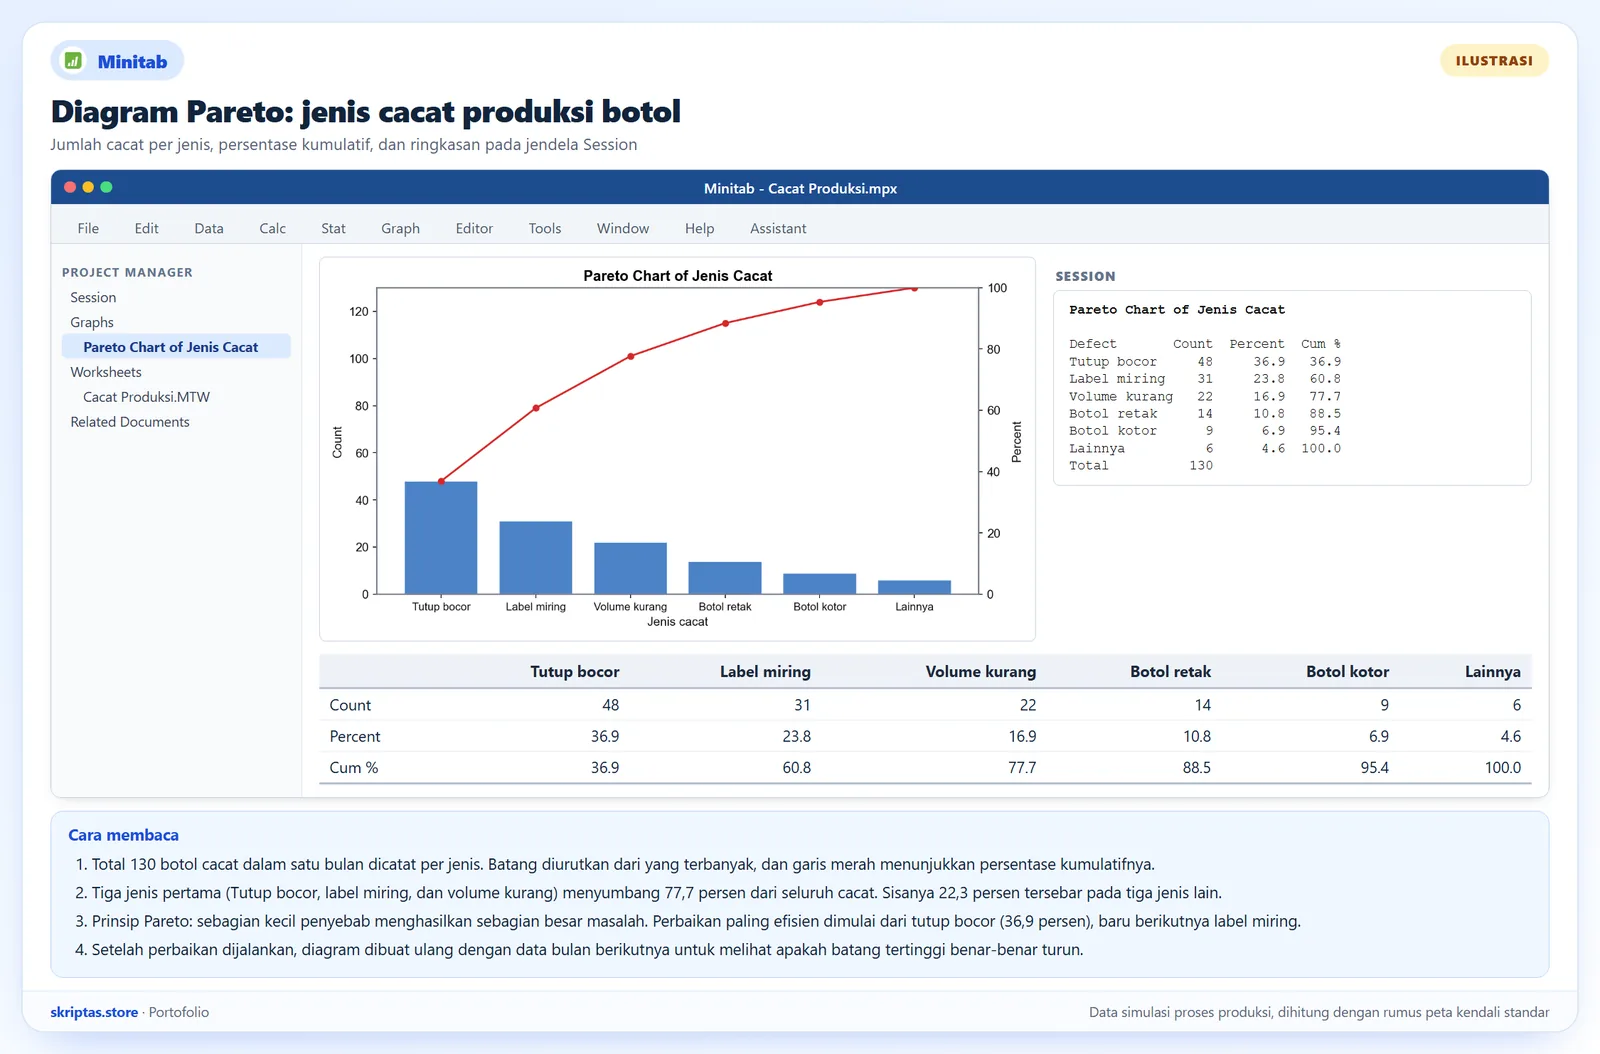Viewport: 1600px width, 1054px height.
Task: Click the value 60.8 in Cum % row
Action: click(797, 768)
